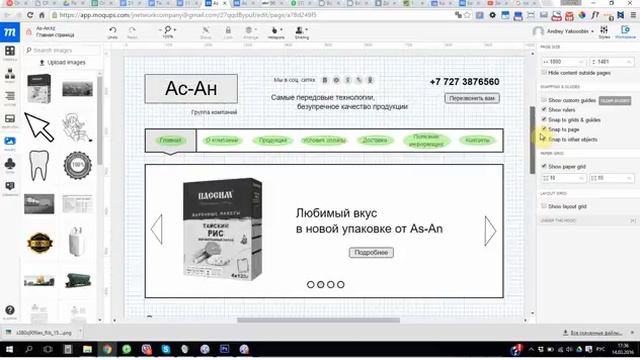Image resolution: width=640 pixels, height=360 pixels.
Task: Toggle Show paper grid checkbox
Action: pos(544,167)
